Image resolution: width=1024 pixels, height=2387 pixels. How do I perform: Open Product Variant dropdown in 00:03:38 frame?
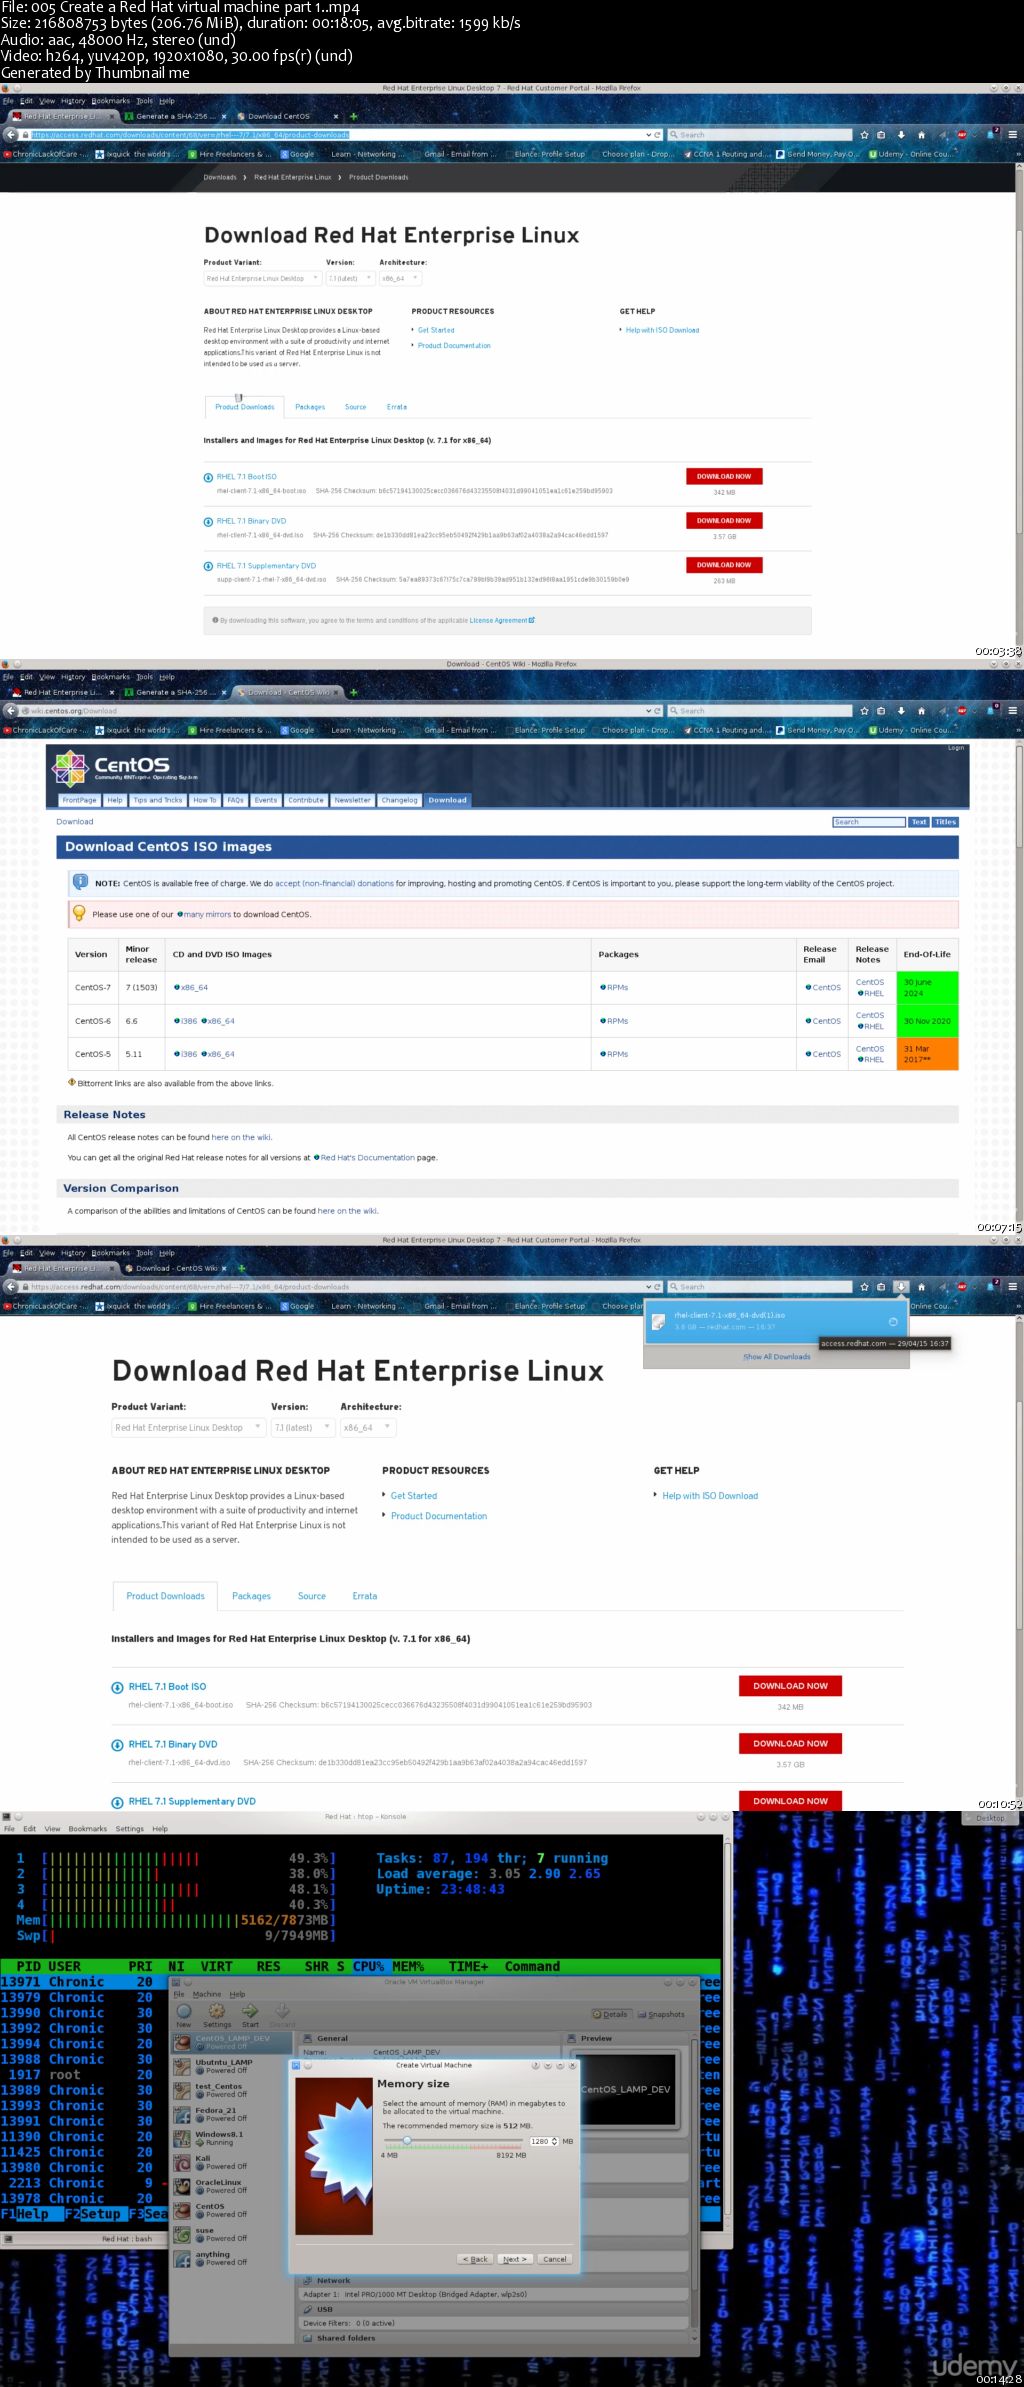pyautogui.click(x=263, y=278)
